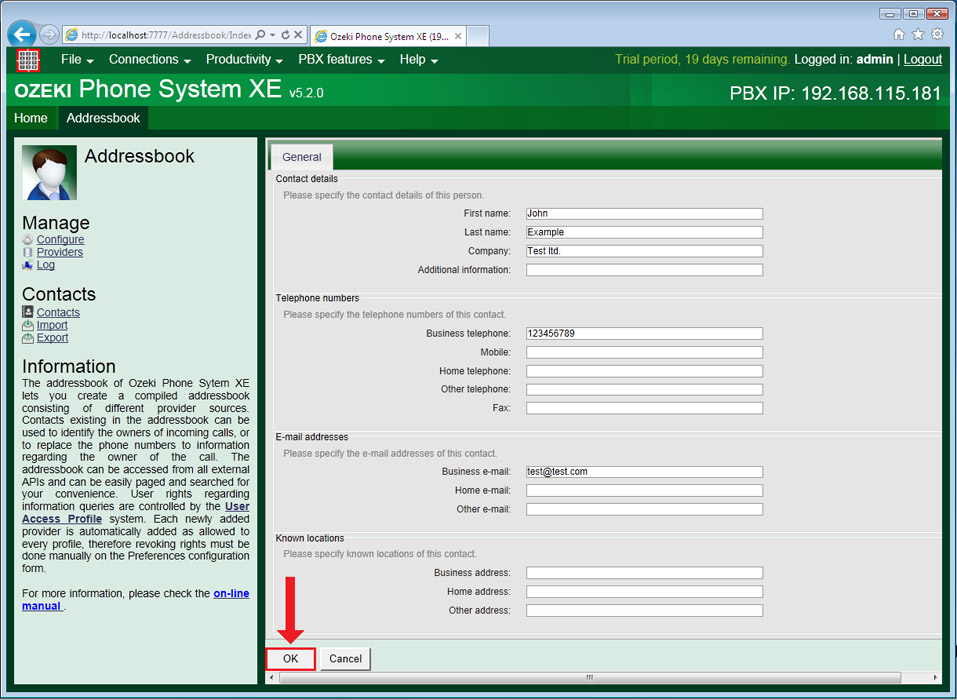Click the Other e-mail field

(x=645, y=509)
